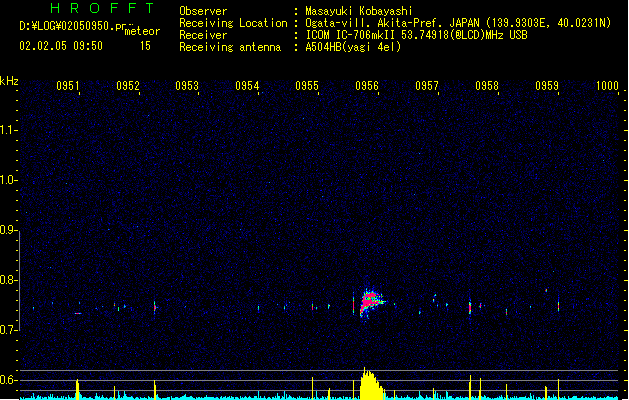Click the gray frequency range bar on left axis
The width and height of the screenshot is (629, 400).
pyautogui.click(x=20, y=280)
